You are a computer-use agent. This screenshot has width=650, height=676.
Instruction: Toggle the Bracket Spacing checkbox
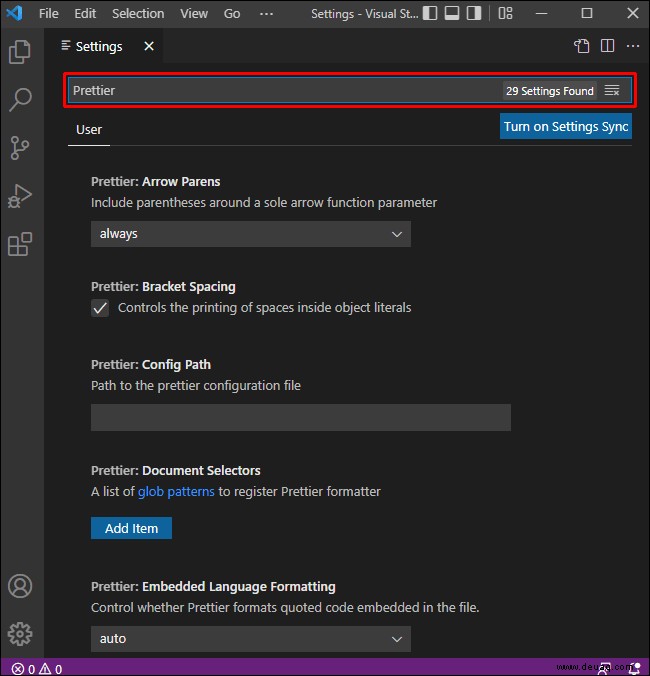[x=100, y=308]
